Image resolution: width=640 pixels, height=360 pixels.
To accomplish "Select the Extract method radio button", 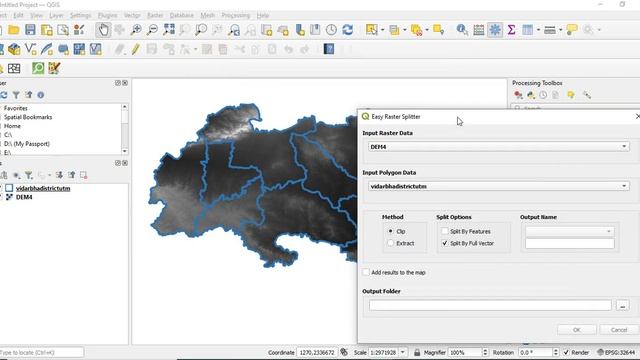I will click(391, 243).
